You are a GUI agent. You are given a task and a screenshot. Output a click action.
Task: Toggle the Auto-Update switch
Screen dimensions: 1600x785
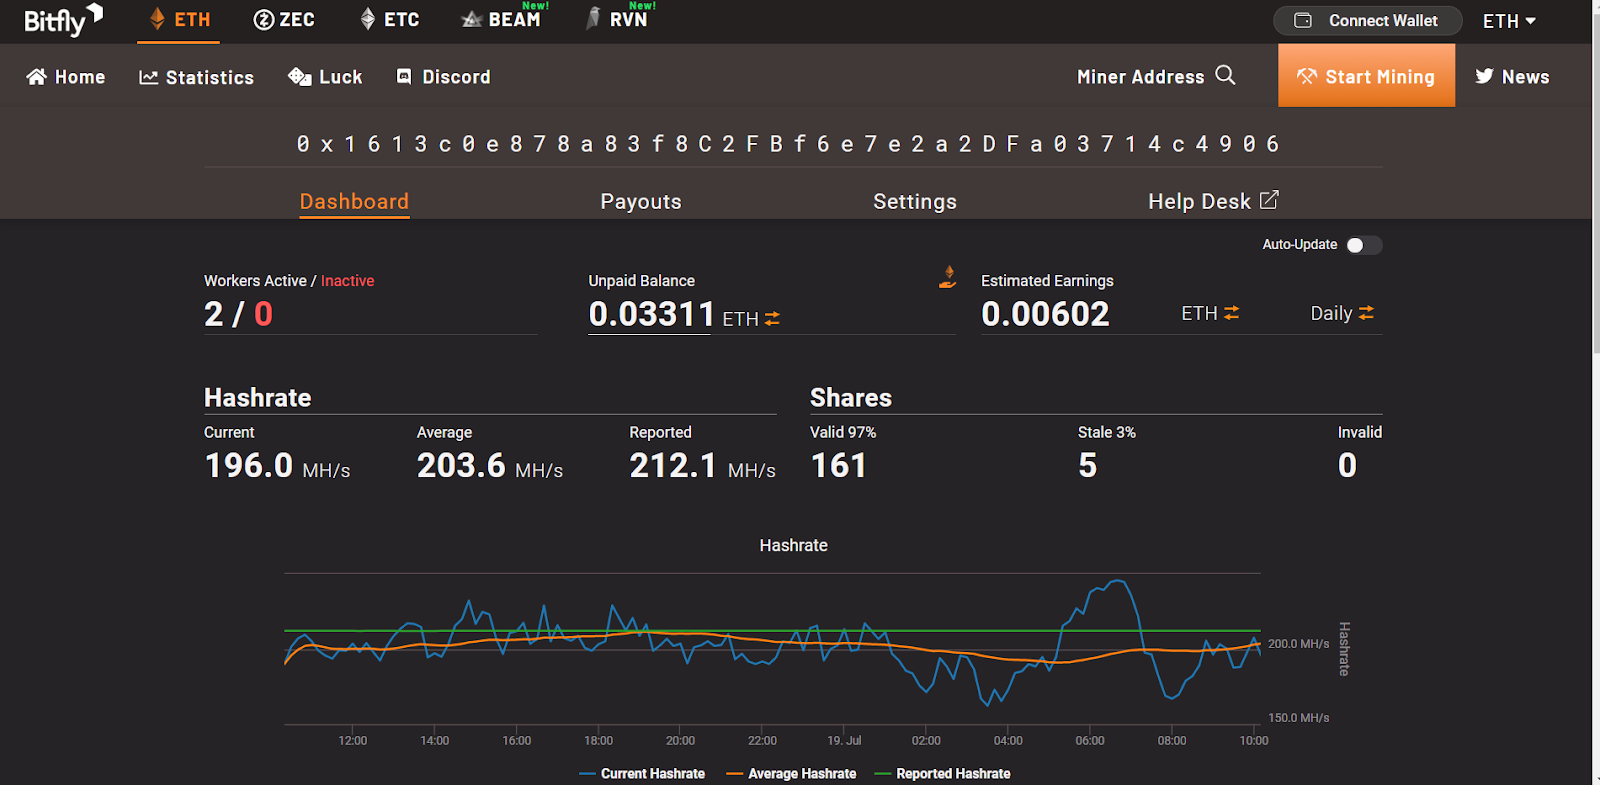coord(1363,245)
